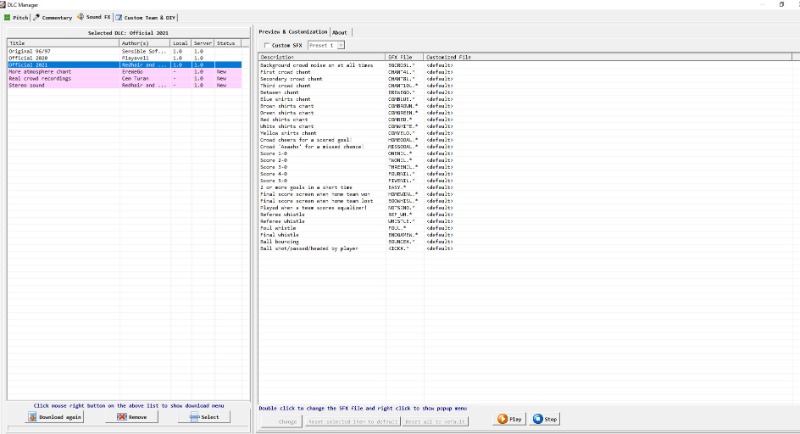The width and height of the screenshot is (800, 434).
Task: Sort the sounds by SFX File column
Action: point(404,57)
